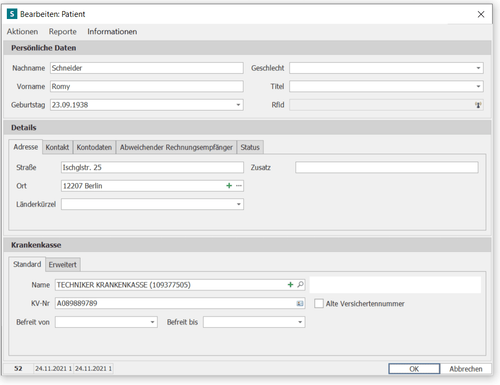Click the white info box beside Krankenkasse Name
This screenshot has width=500, height=385.
point(395,285)
